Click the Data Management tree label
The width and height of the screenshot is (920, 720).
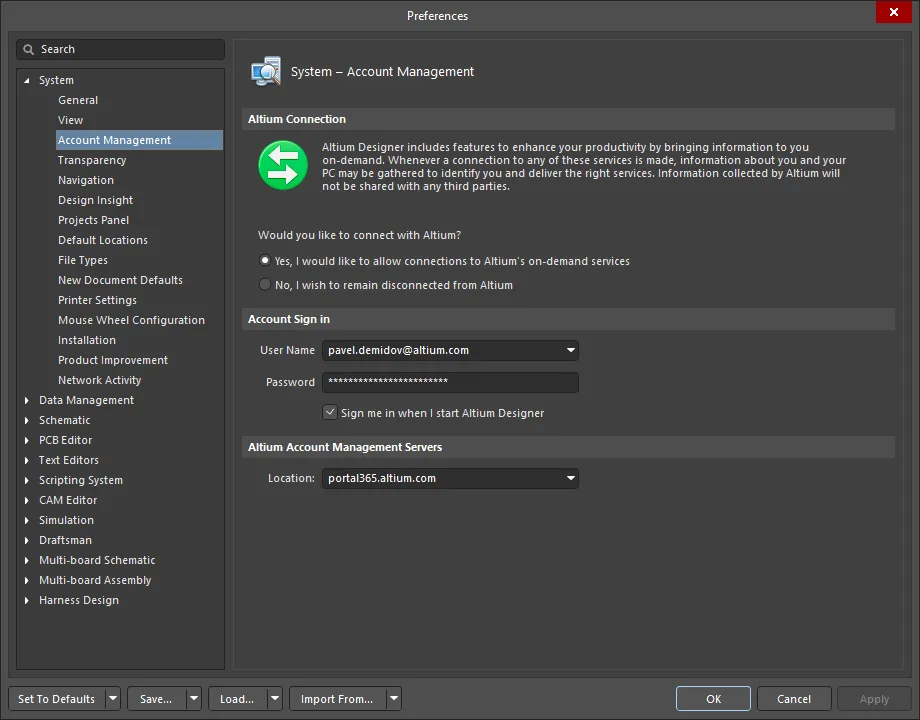point(86,400)
